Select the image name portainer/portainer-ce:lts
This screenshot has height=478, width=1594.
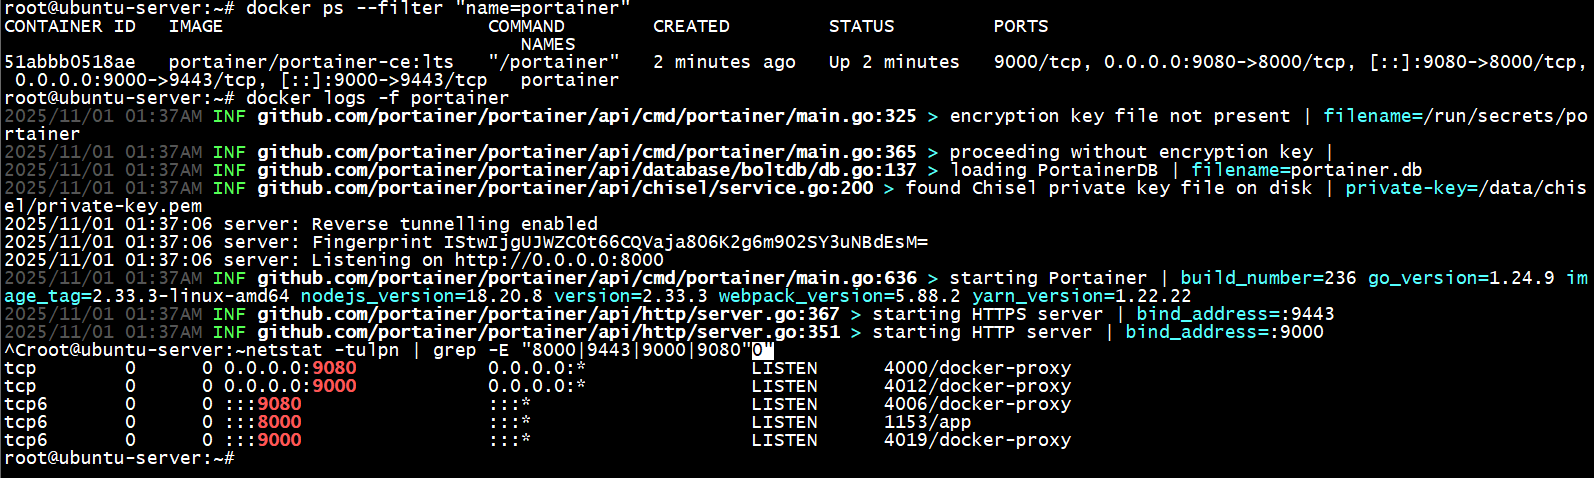pos(311,62)
